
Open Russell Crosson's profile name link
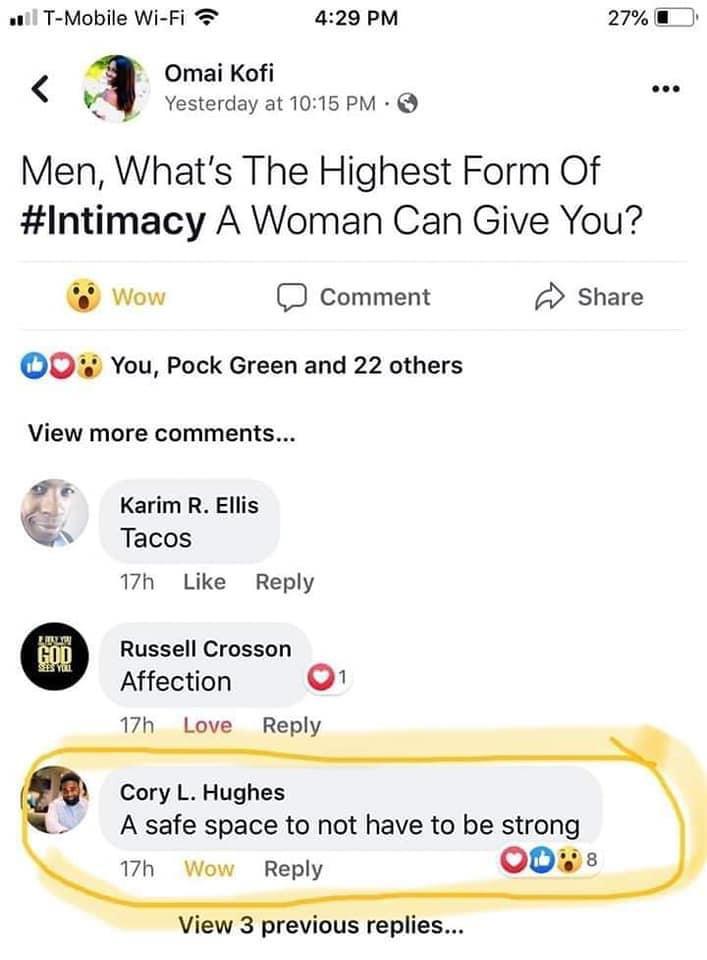[205, 648]
